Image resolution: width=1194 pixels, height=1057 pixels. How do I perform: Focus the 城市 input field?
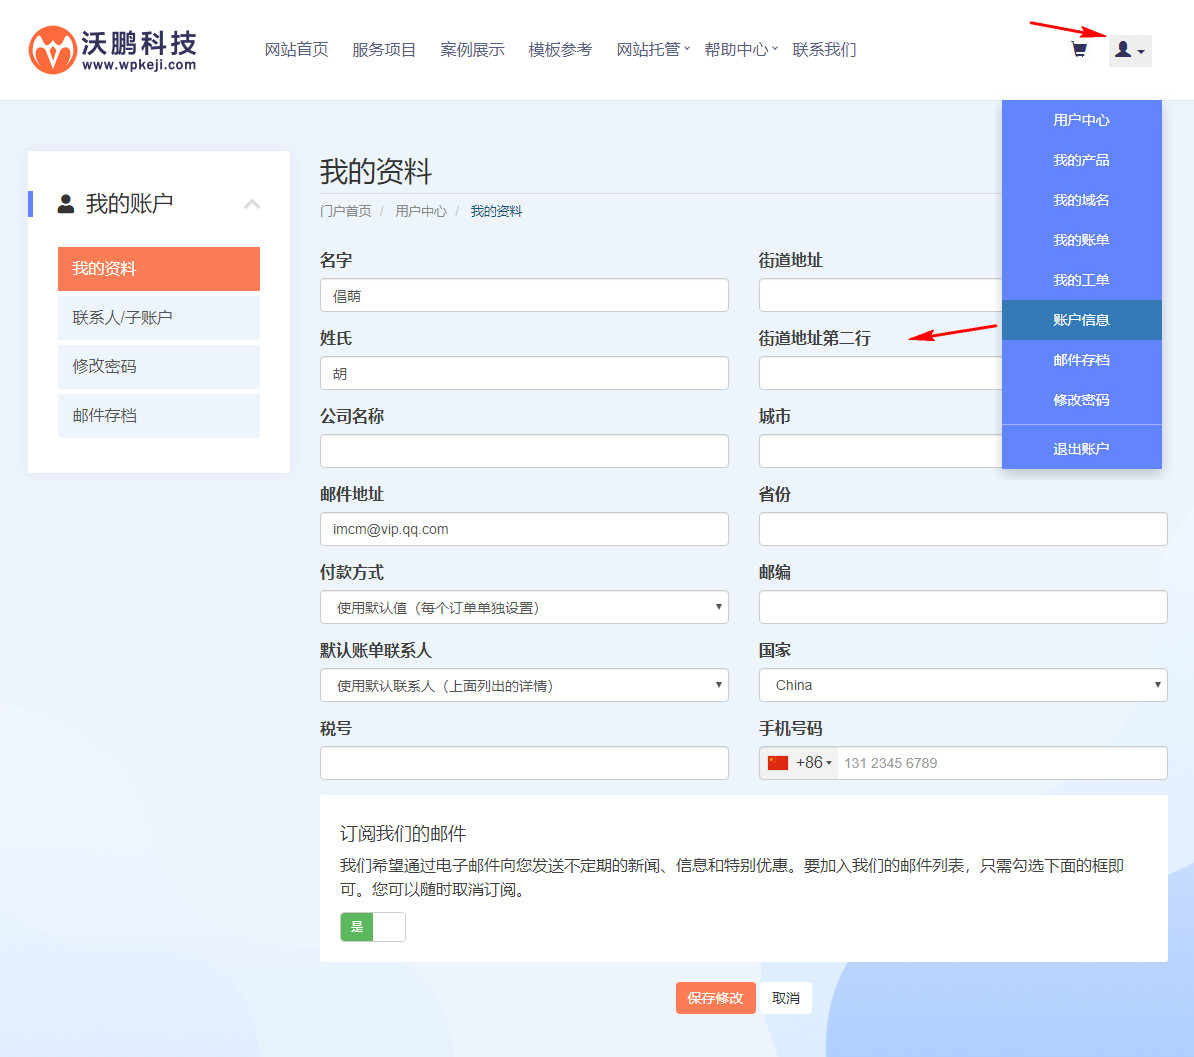click(880, 451)
